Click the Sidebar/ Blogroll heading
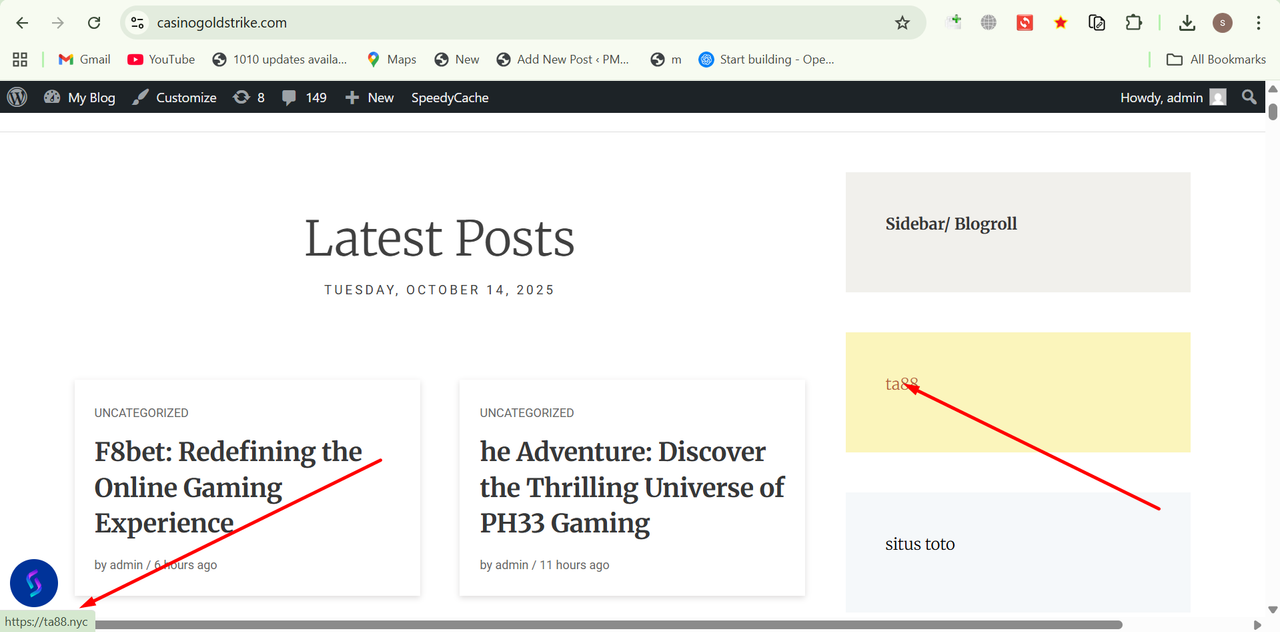Viewport: 1280px width, 632px height. (x=951, y=224)
